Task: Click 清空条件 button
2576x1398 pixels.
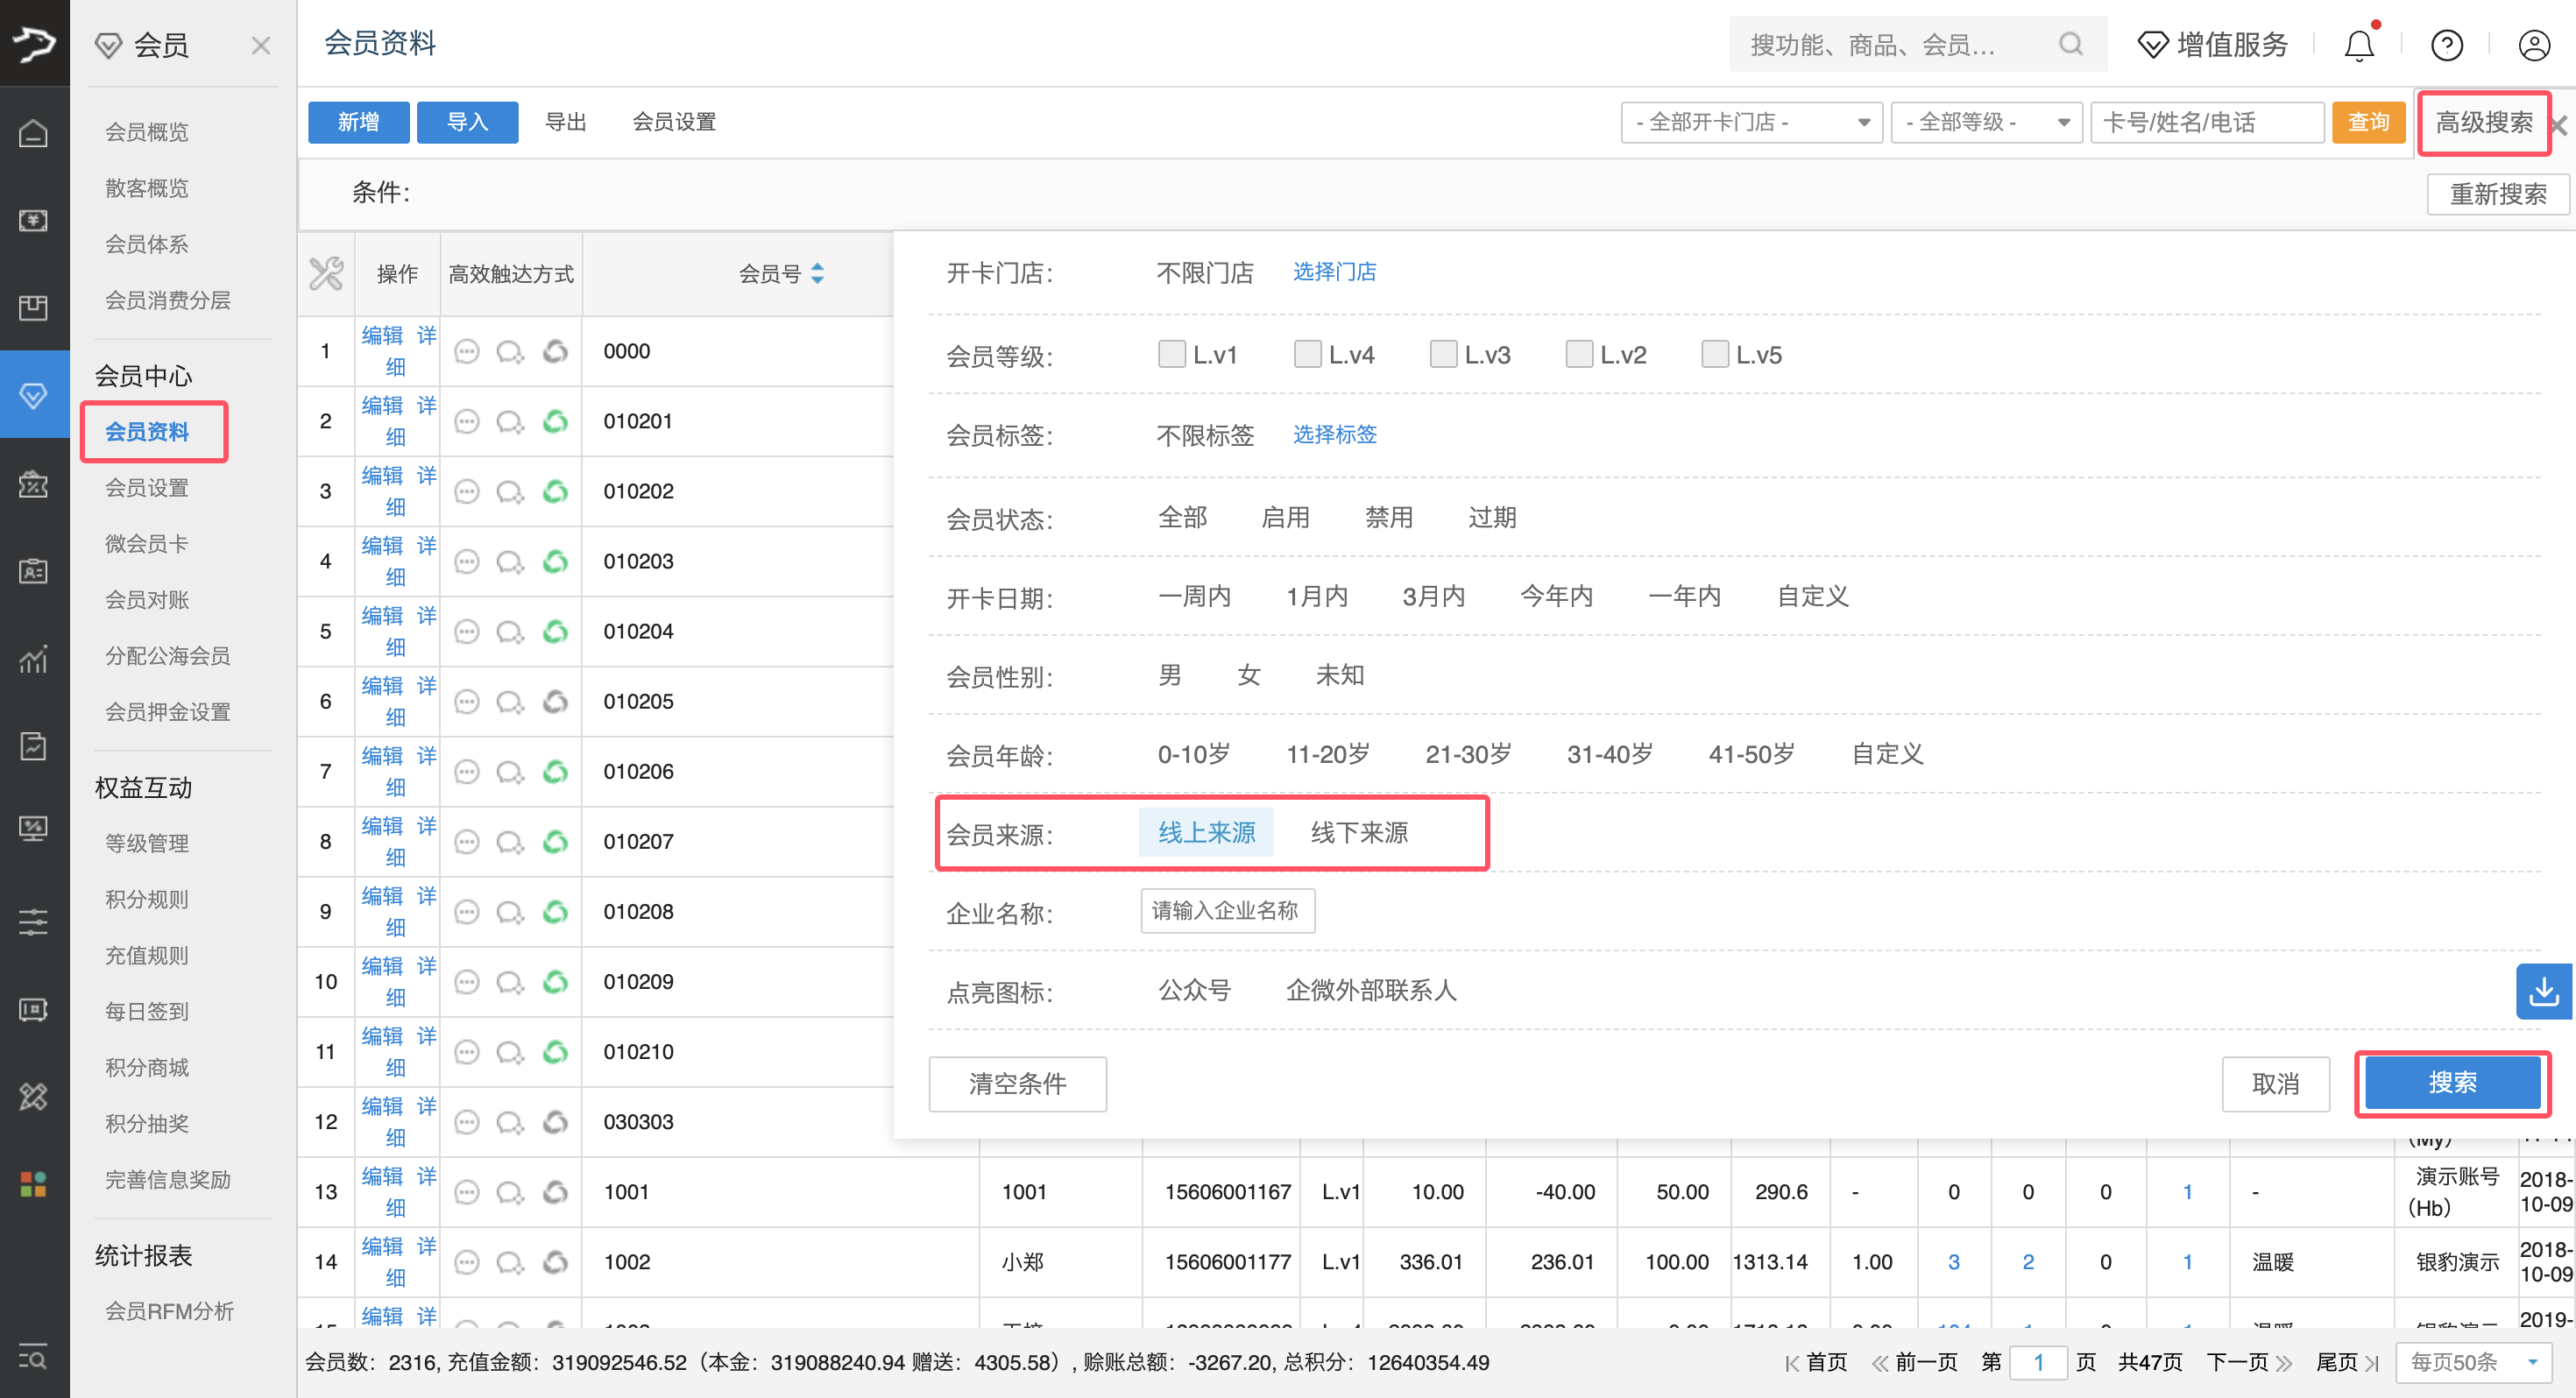Action: tap(1017, 1084)
